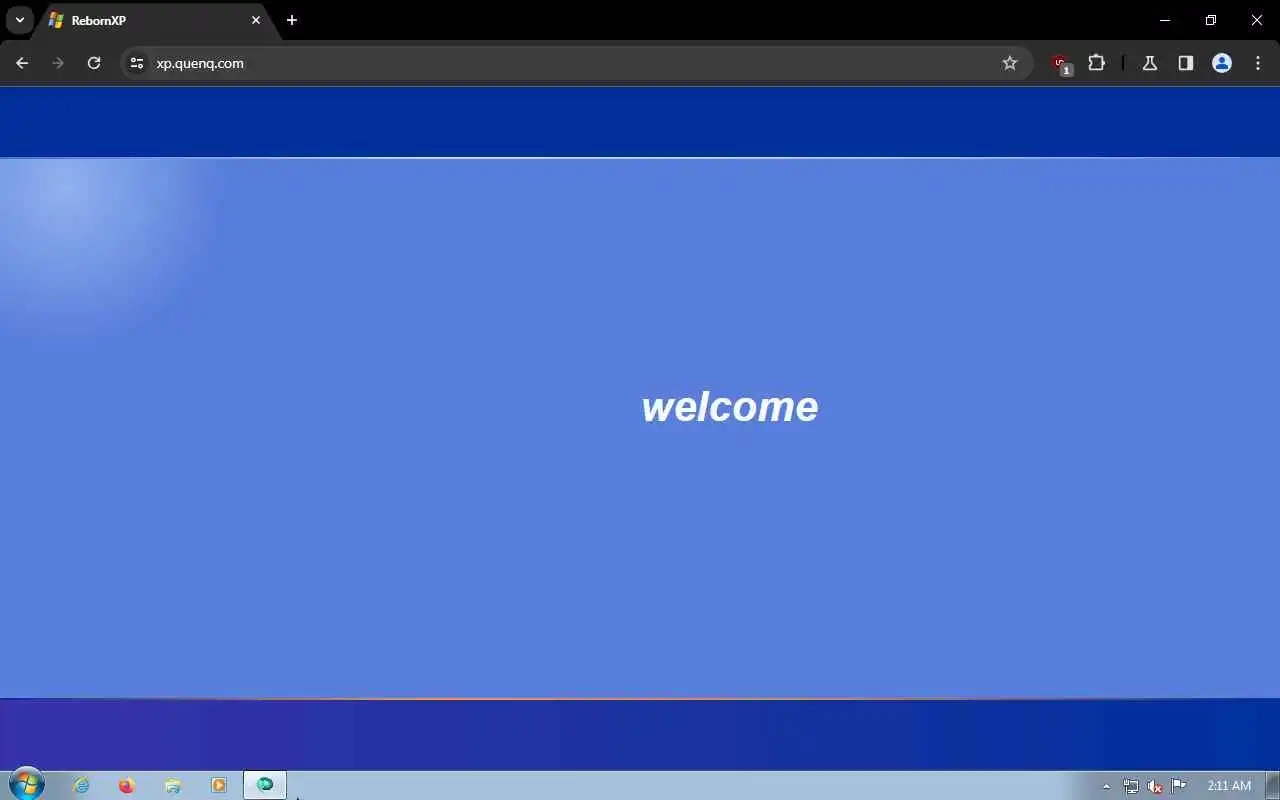The height and width of the screenshot is (800, 1280).
Task: Close the Chrome window
Action: (x=1257, y=20)
